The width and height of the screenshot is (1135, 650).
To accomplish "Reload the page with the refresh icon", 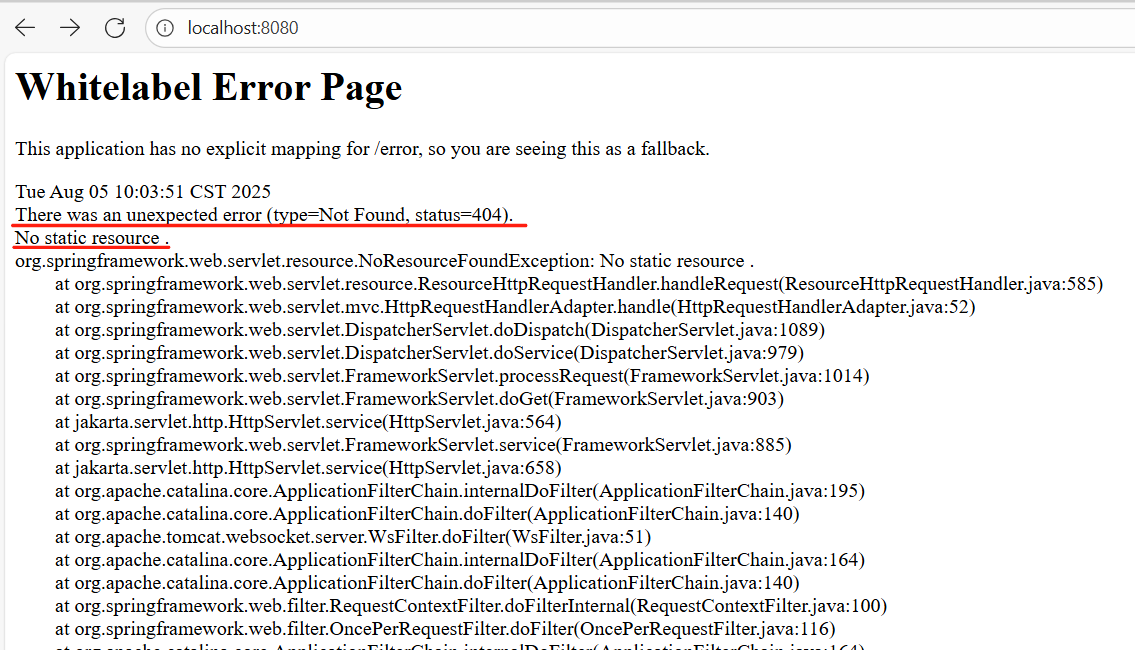I will (115, 28).
